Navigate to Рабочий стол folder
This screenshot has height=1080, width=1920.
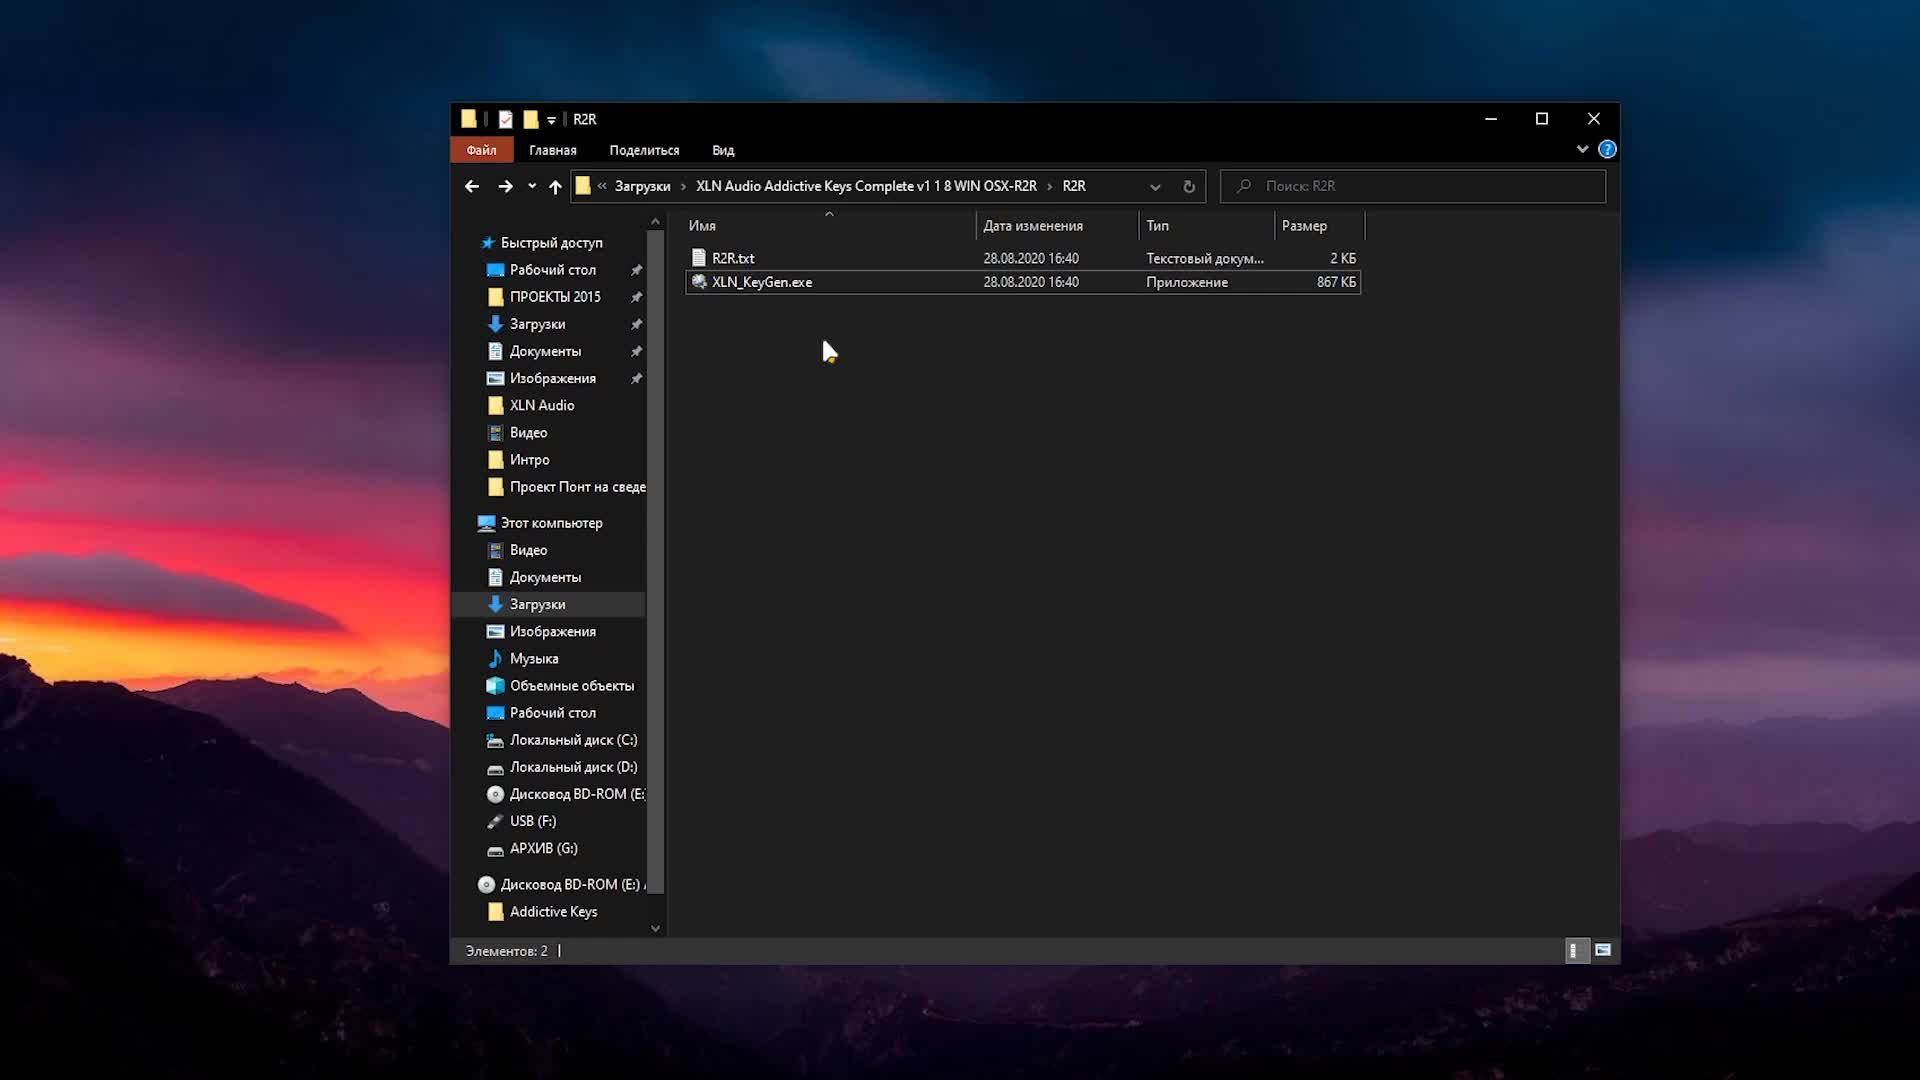point(553,269)
